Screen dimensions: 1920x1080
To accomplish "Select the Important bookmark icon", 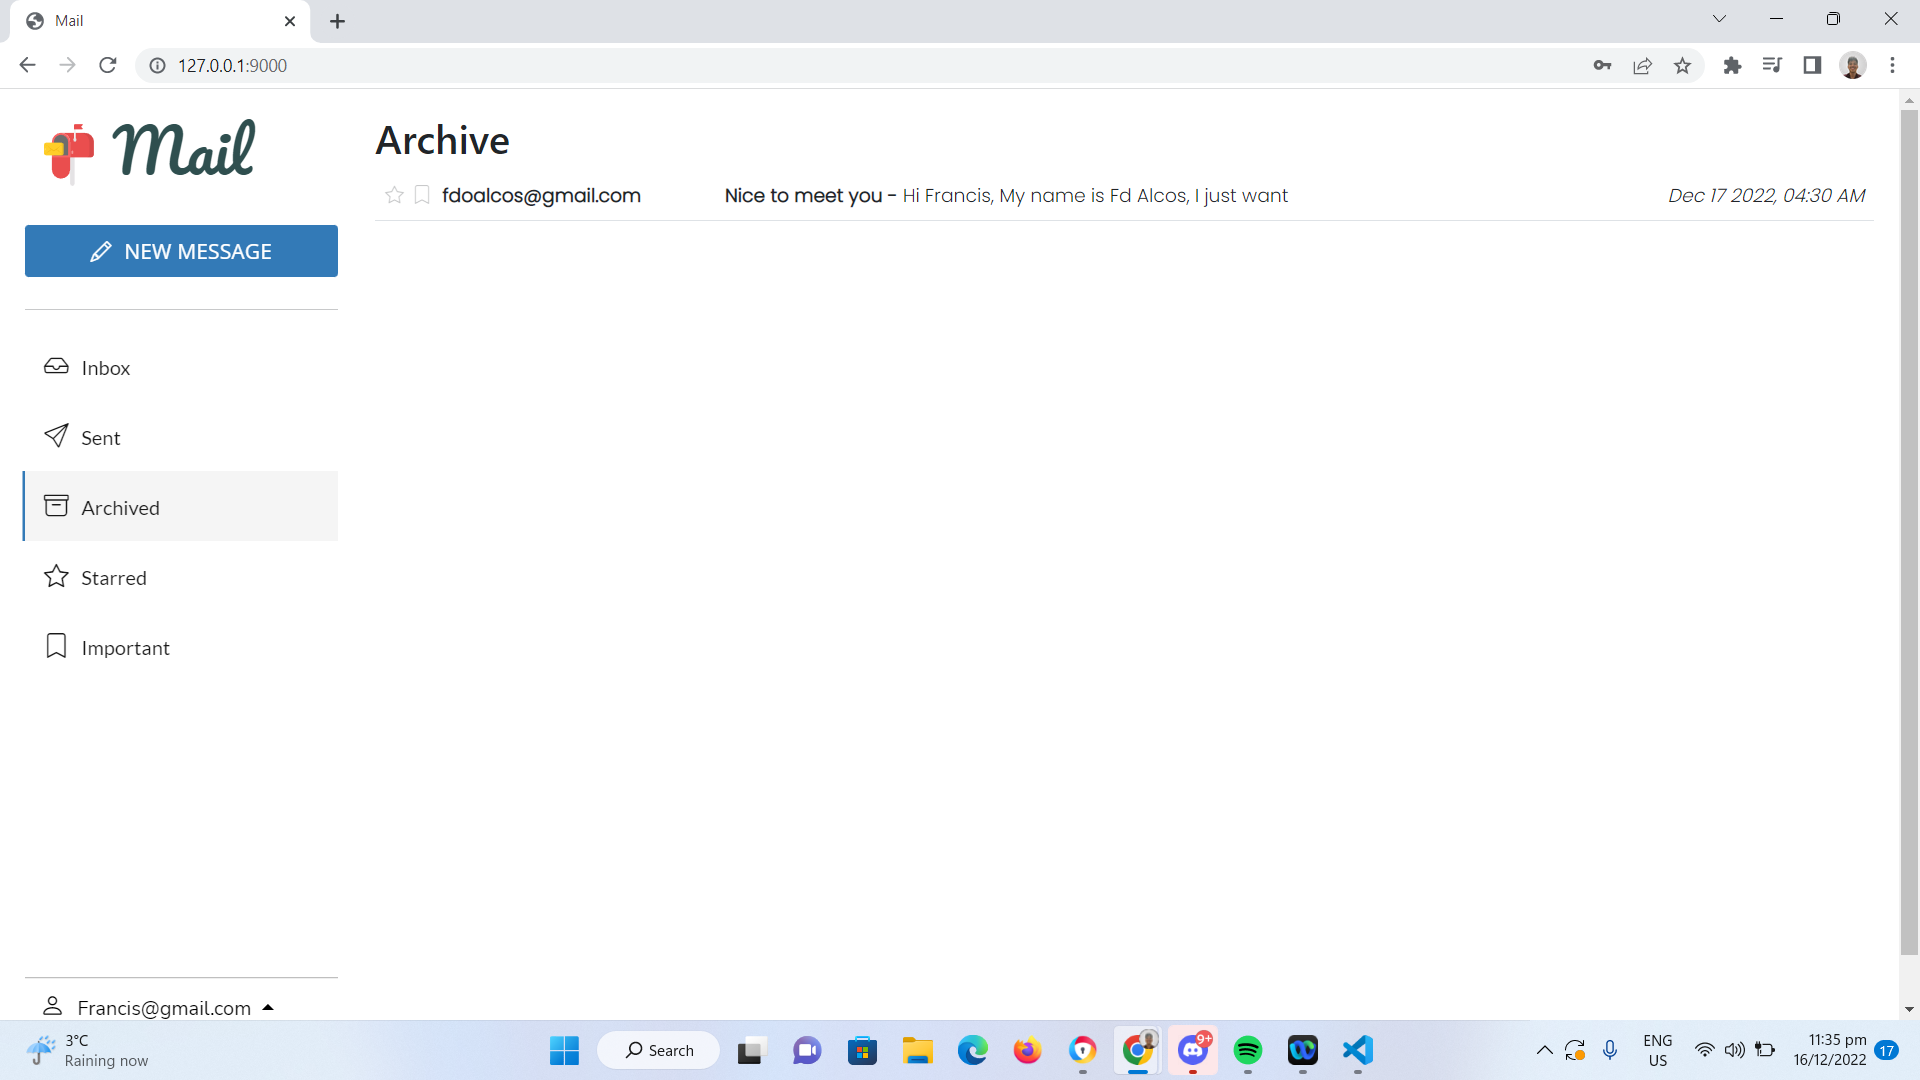I will (56, 645).
